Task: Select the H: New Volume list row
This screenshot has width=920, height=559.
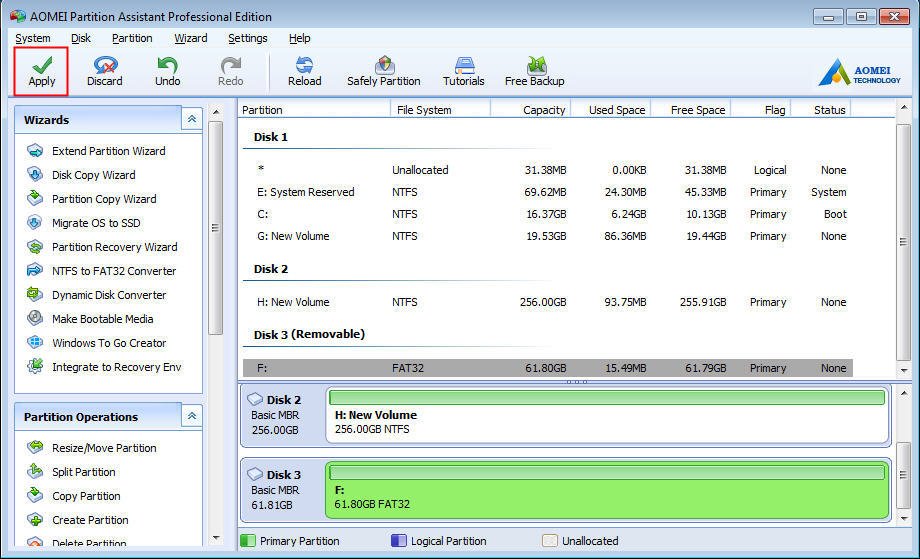Action: [547, 302]
